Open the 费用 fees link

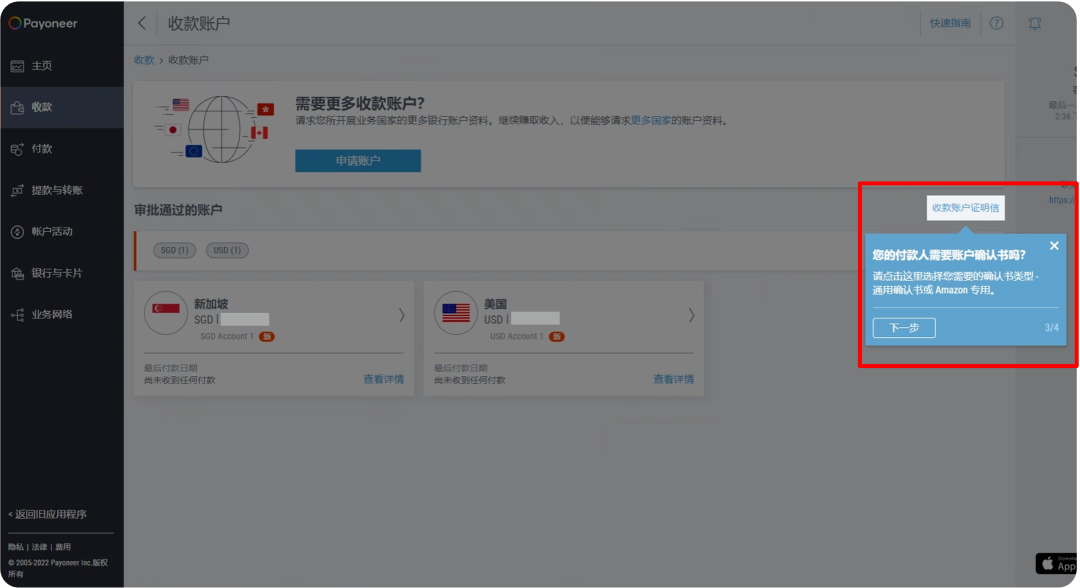point(63,547)
